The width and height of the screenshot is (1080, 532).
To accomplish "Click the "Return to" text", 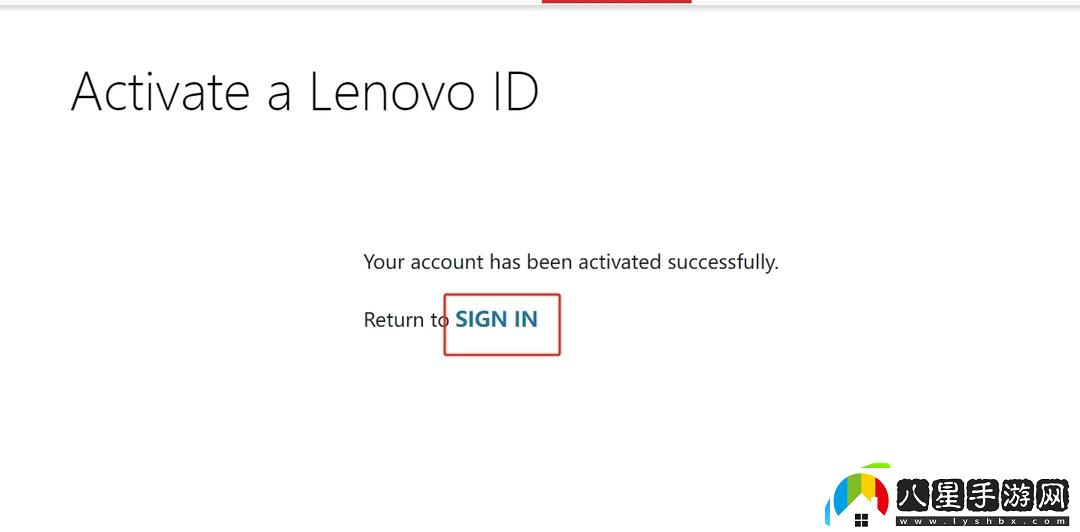I will tap(406, 320).
